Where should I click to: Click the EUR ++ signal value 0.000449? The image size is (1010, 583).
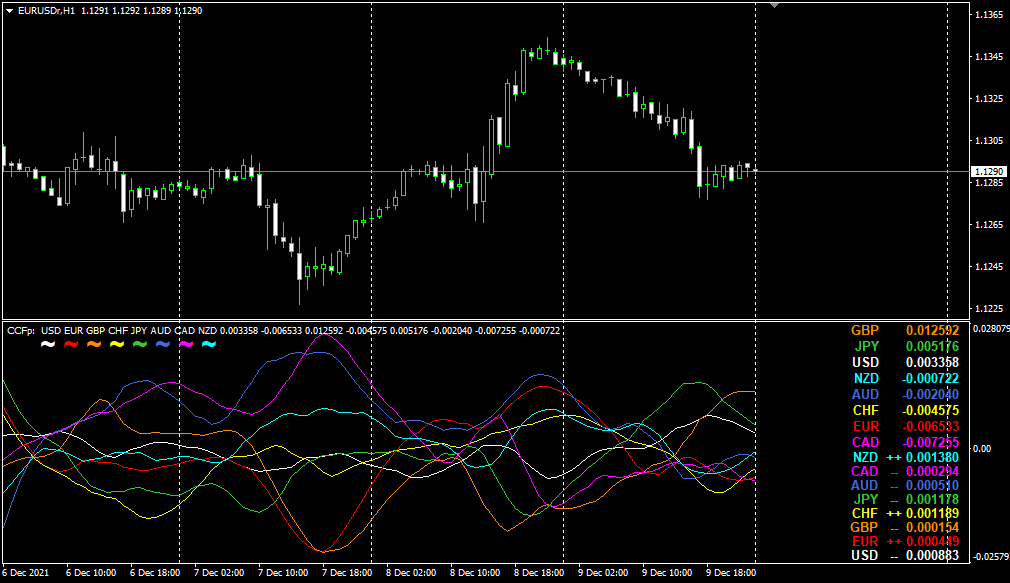point(932,541)
